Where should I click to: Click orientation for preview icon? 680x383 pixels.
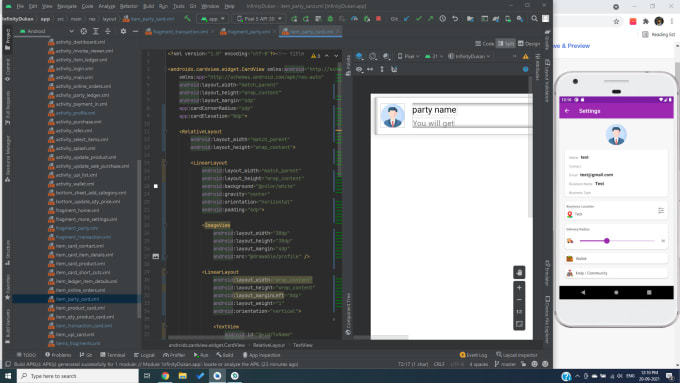[x=373, y=56]
